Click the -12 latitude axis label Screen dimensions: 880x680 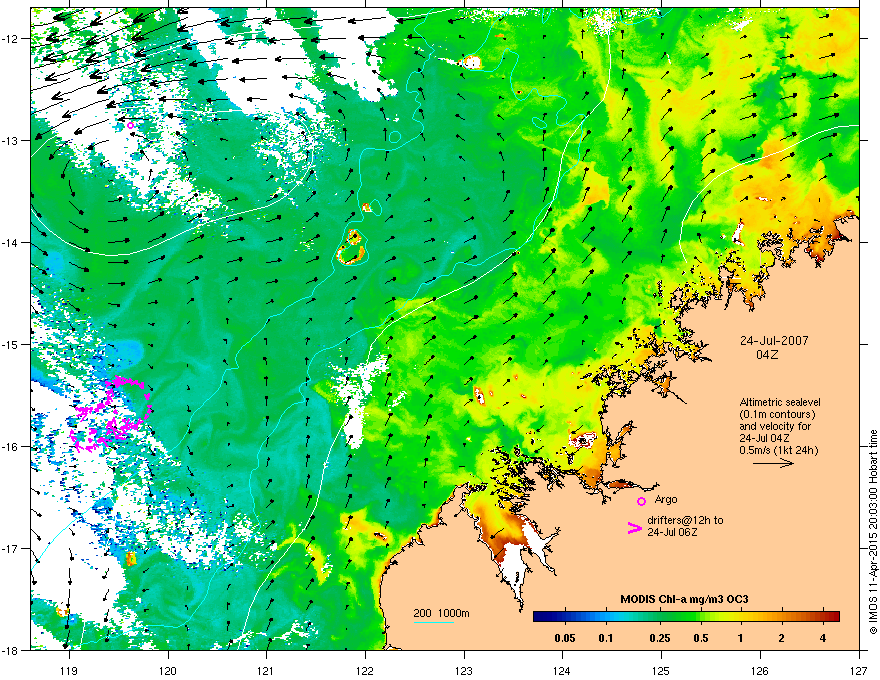10,38
